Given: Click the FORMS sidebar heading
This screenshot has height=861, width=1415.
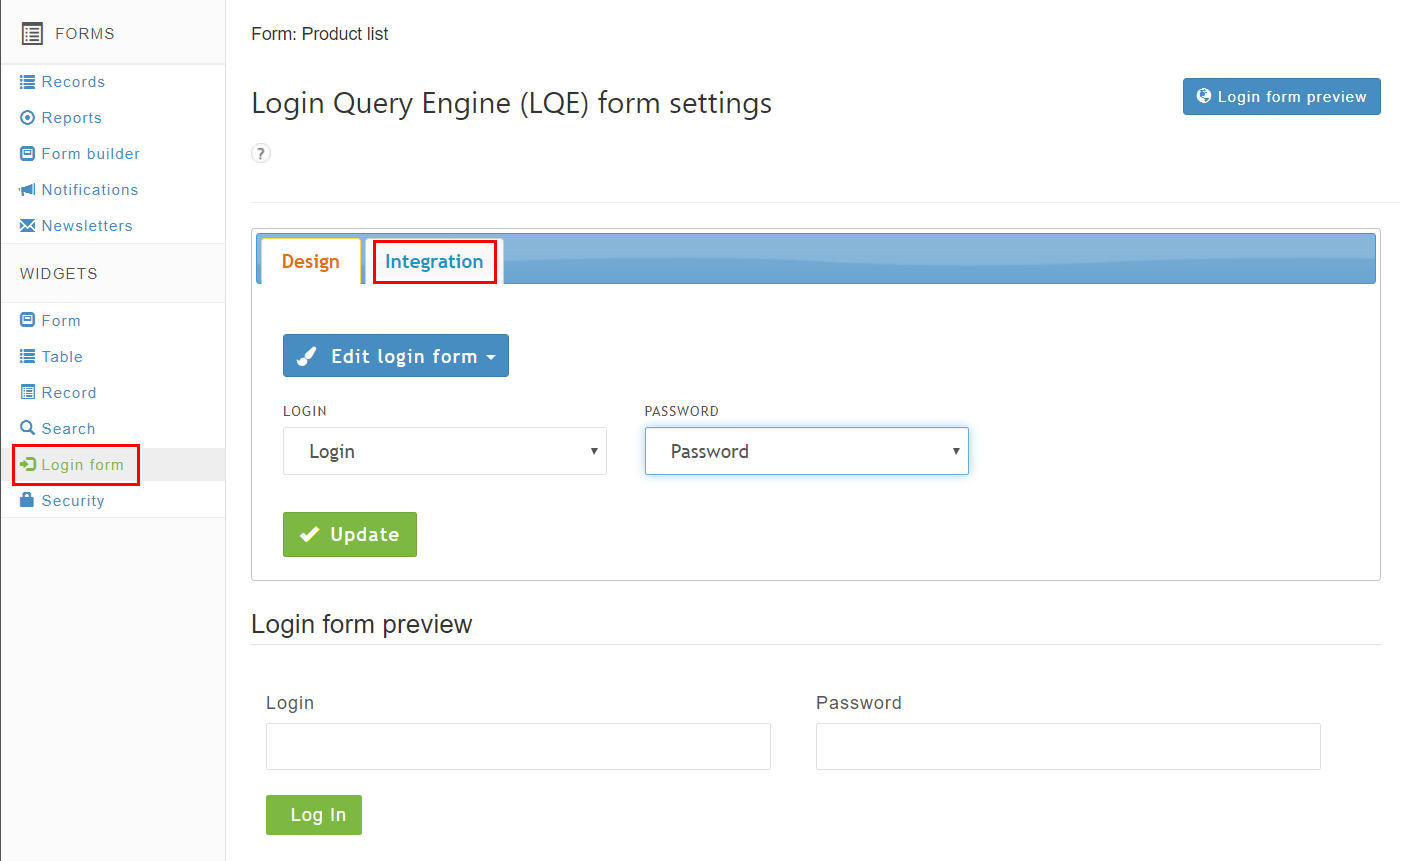Looking at the screenshot, I should (85, 34).
